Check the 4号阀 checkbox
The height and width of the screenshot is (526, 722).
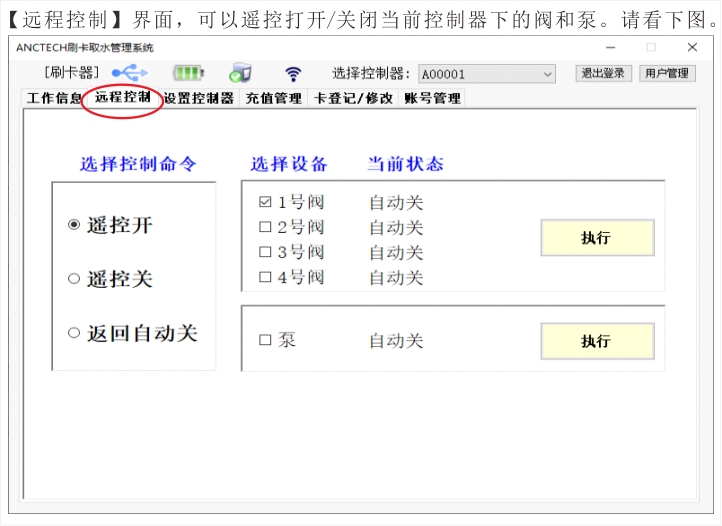click(x=265, y=277)
